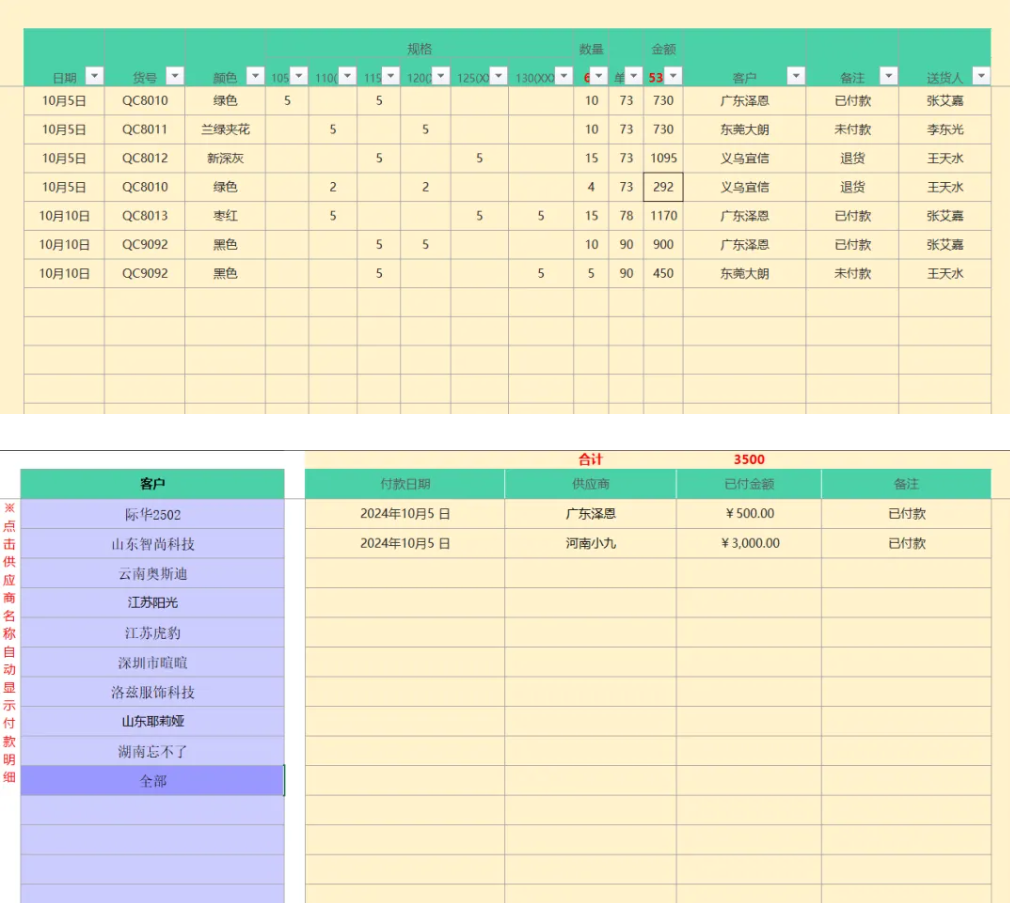The image size is (1010, 903).
Task: Open the 客户 column filter dropdown
Action: (x=796, y=76)
